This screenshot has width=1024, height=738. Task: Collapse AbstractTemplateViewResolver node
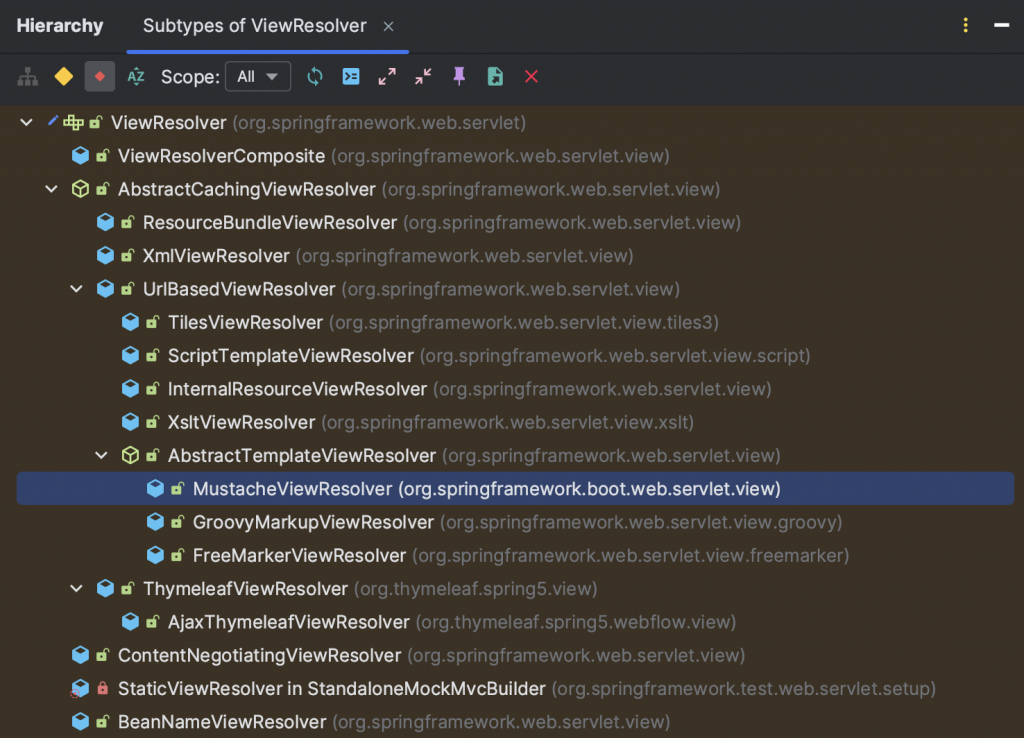click(x=102, y=455)
